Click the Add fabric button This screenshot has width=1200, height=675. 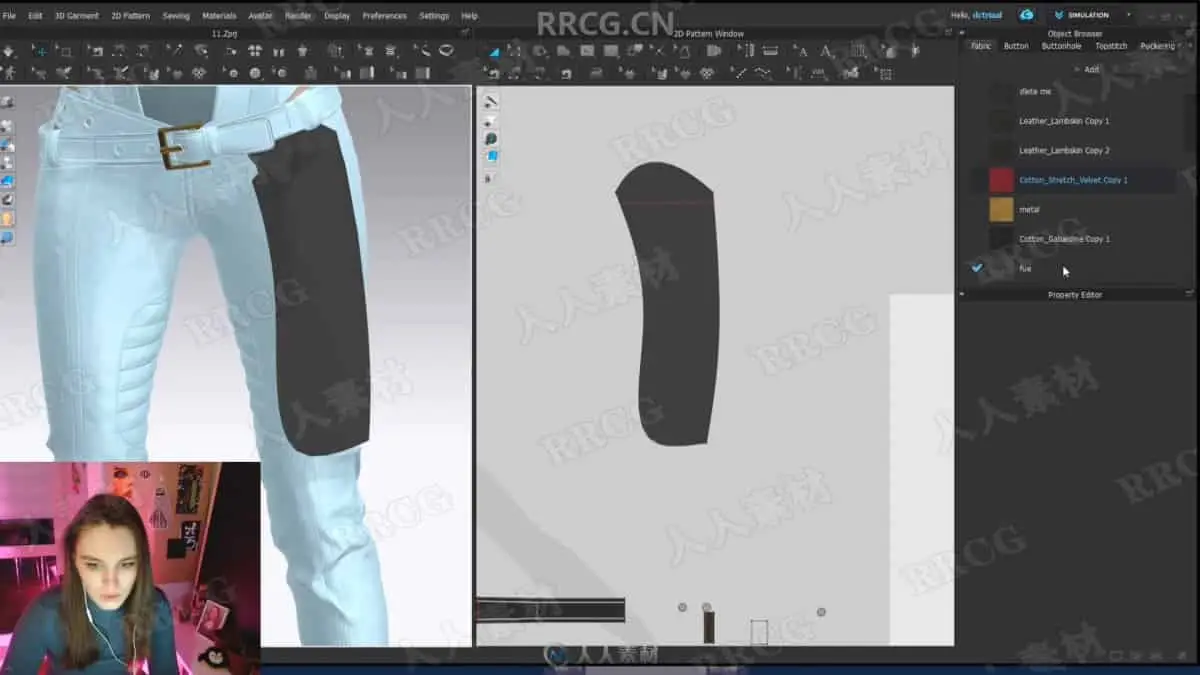[x=1088, y=70]
